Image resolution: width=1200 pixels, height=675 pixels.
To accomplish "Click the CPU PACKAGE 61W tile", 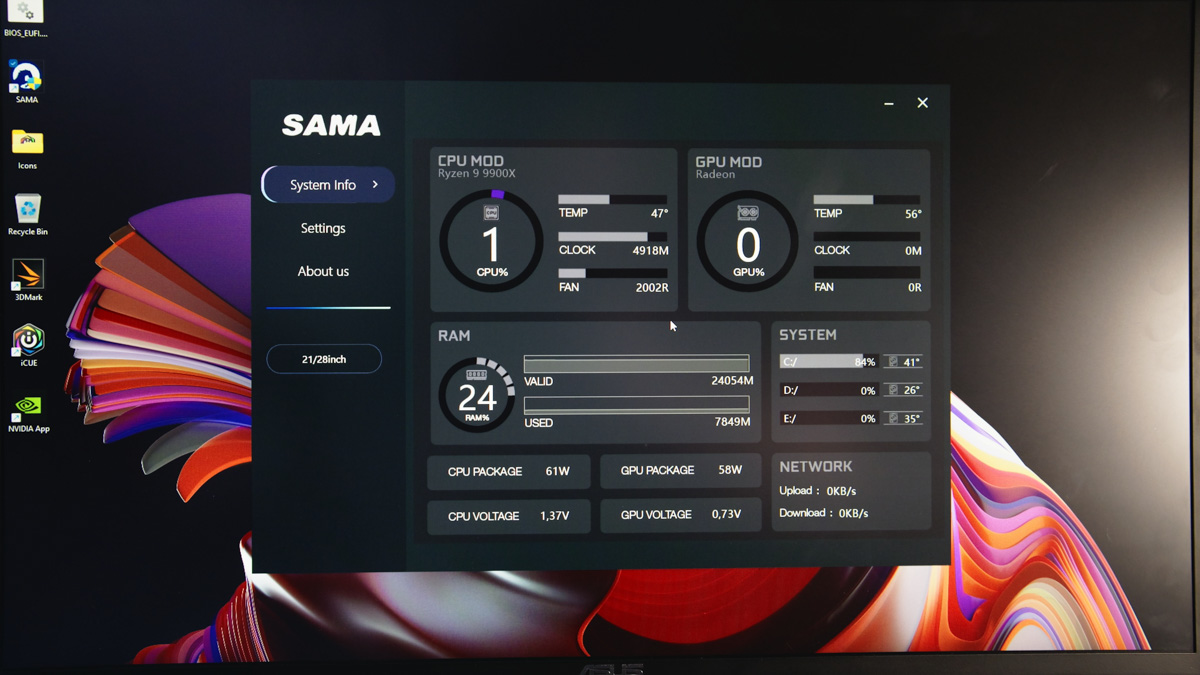I will coord(508,471).
